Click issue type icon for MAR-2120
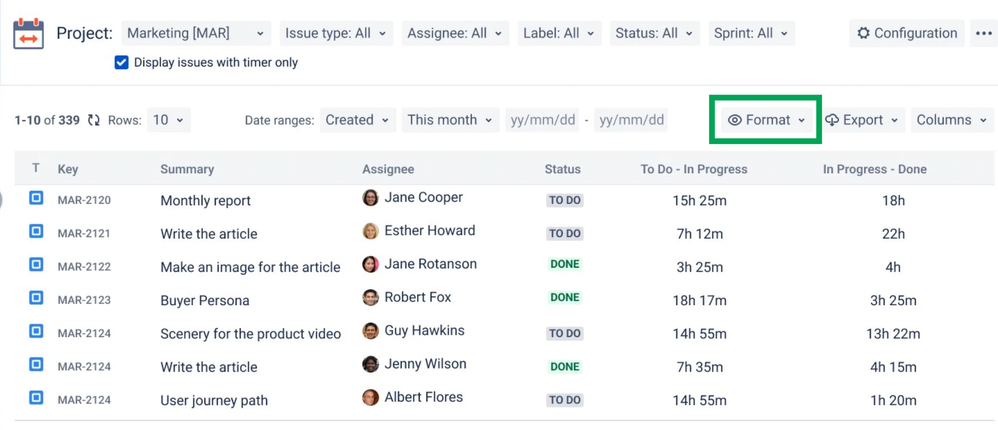 point(36,198)
